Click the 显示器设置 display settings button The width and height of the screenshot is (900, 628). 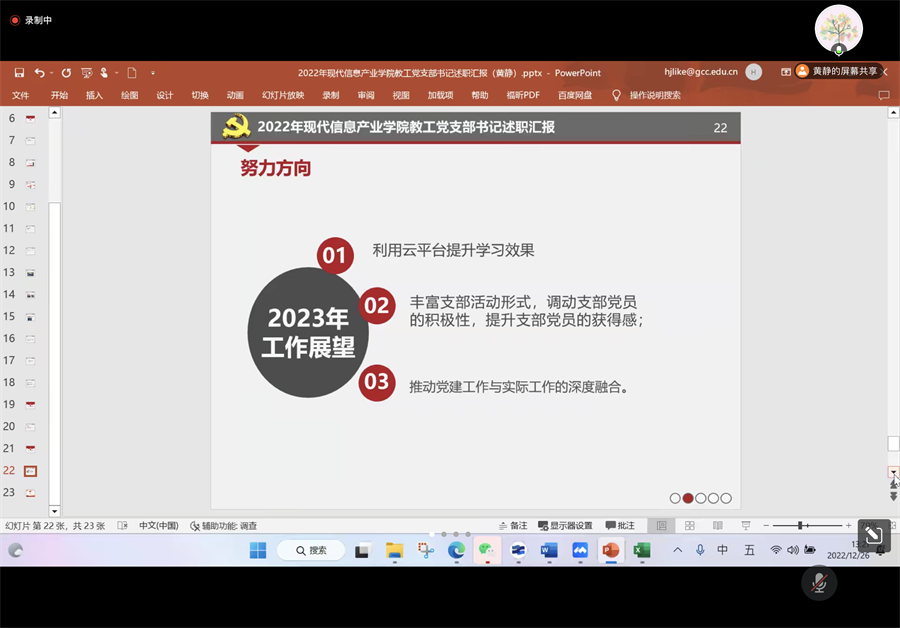[x=565, y=525]
